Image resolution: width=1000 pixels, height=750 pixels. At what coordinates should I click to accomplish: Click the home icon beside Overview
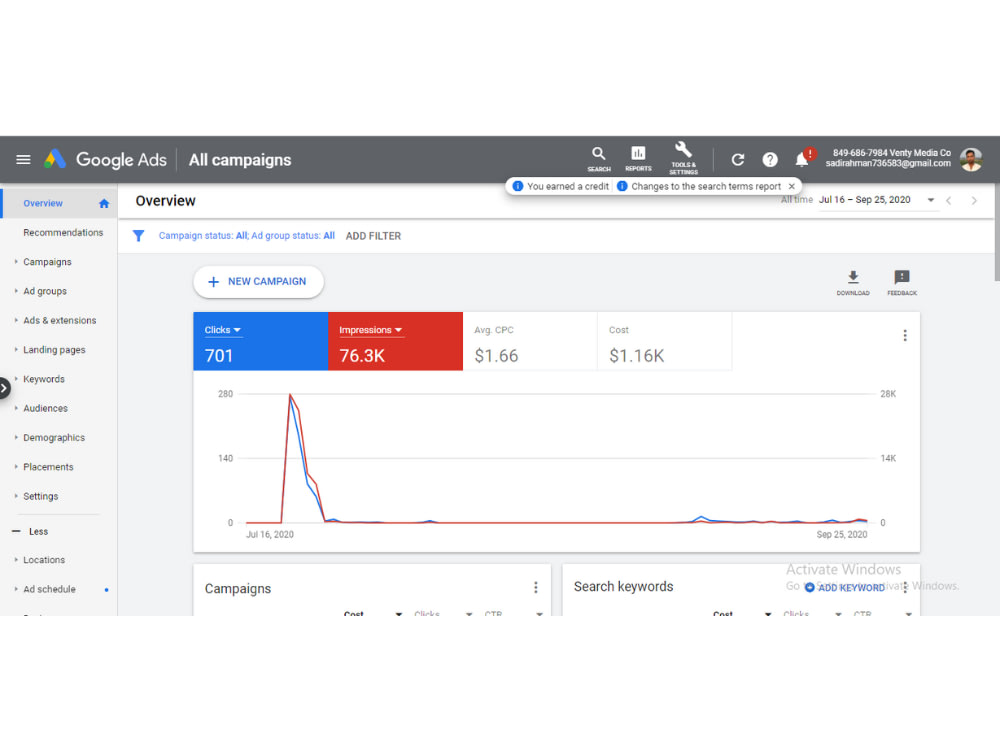pos(104,203)
